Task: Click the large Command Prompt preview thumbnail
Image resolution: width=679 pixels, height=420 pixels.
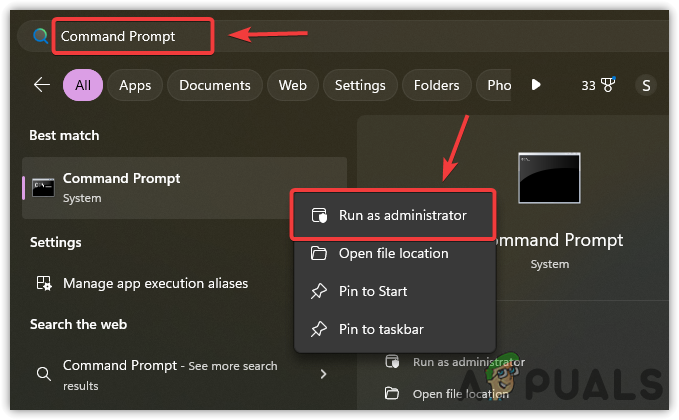Action: pyautogui.click(x=549, y=178)
